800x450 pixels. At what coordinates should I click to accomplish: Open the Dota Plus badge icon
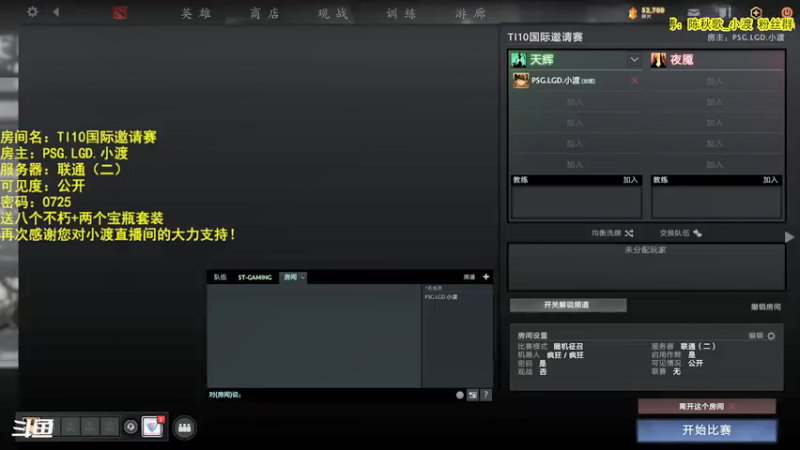pos(756,12)
